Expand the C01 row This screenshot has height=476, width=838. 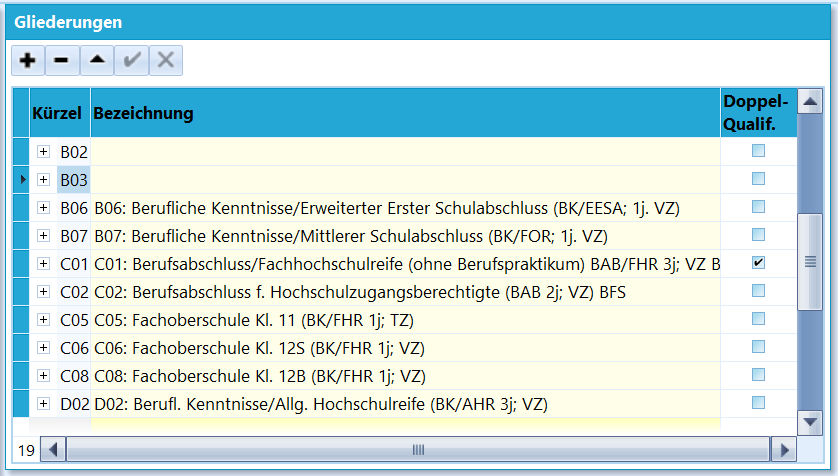(x=43, y=263)
